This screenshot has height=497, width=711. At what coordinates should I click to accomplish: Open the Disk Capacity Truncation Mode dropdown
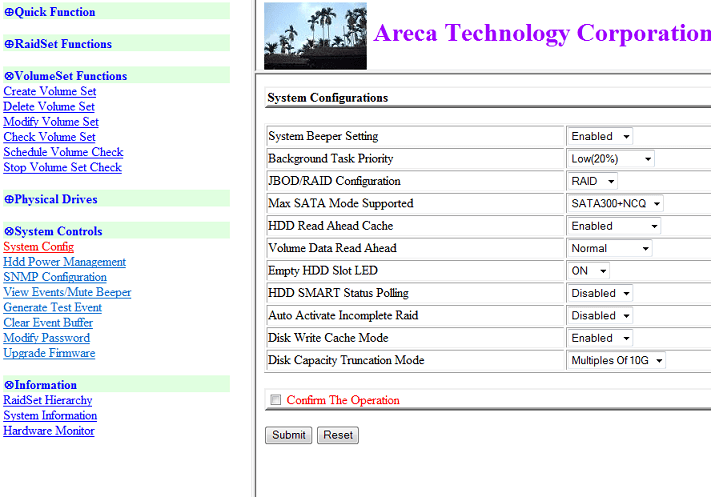pos(616,361)
